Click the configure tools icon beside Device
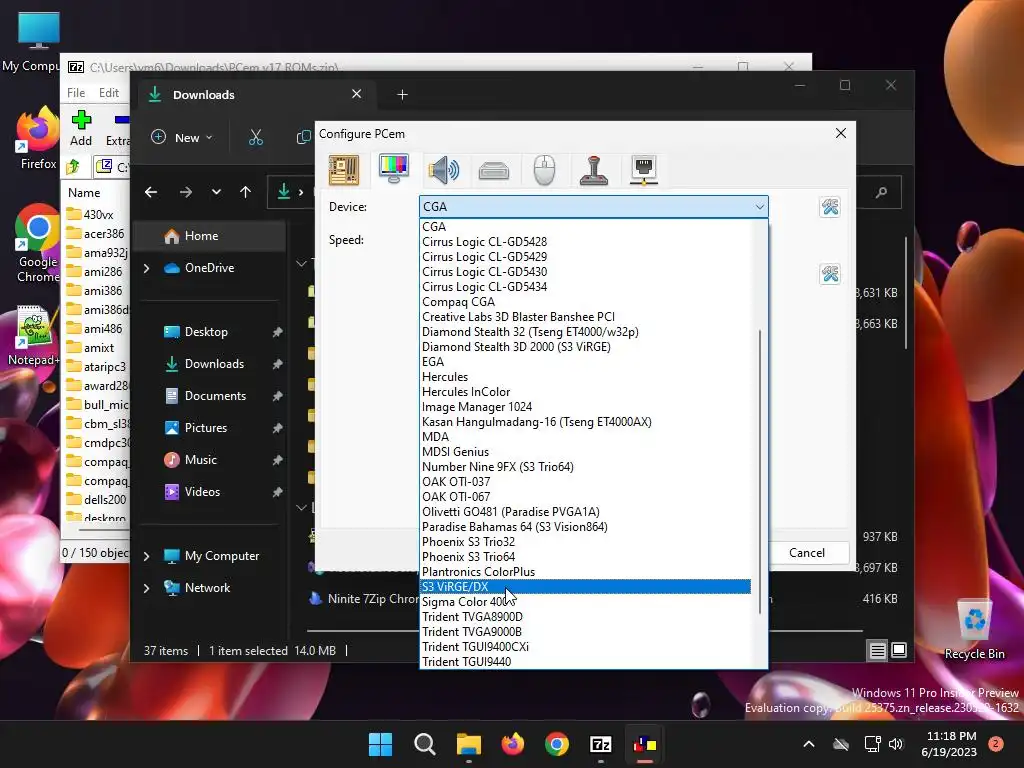 830,208
